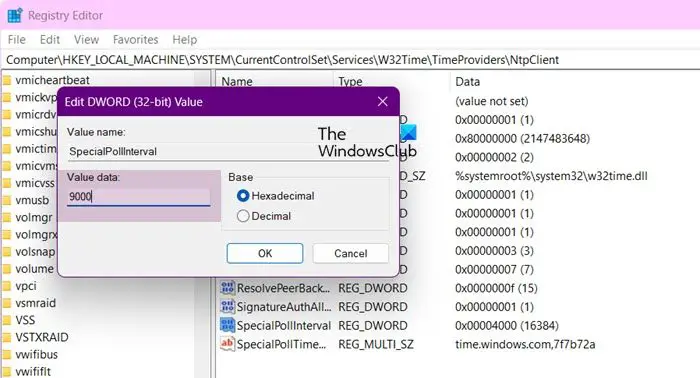Open the vpci key in tree

[26, 286]
